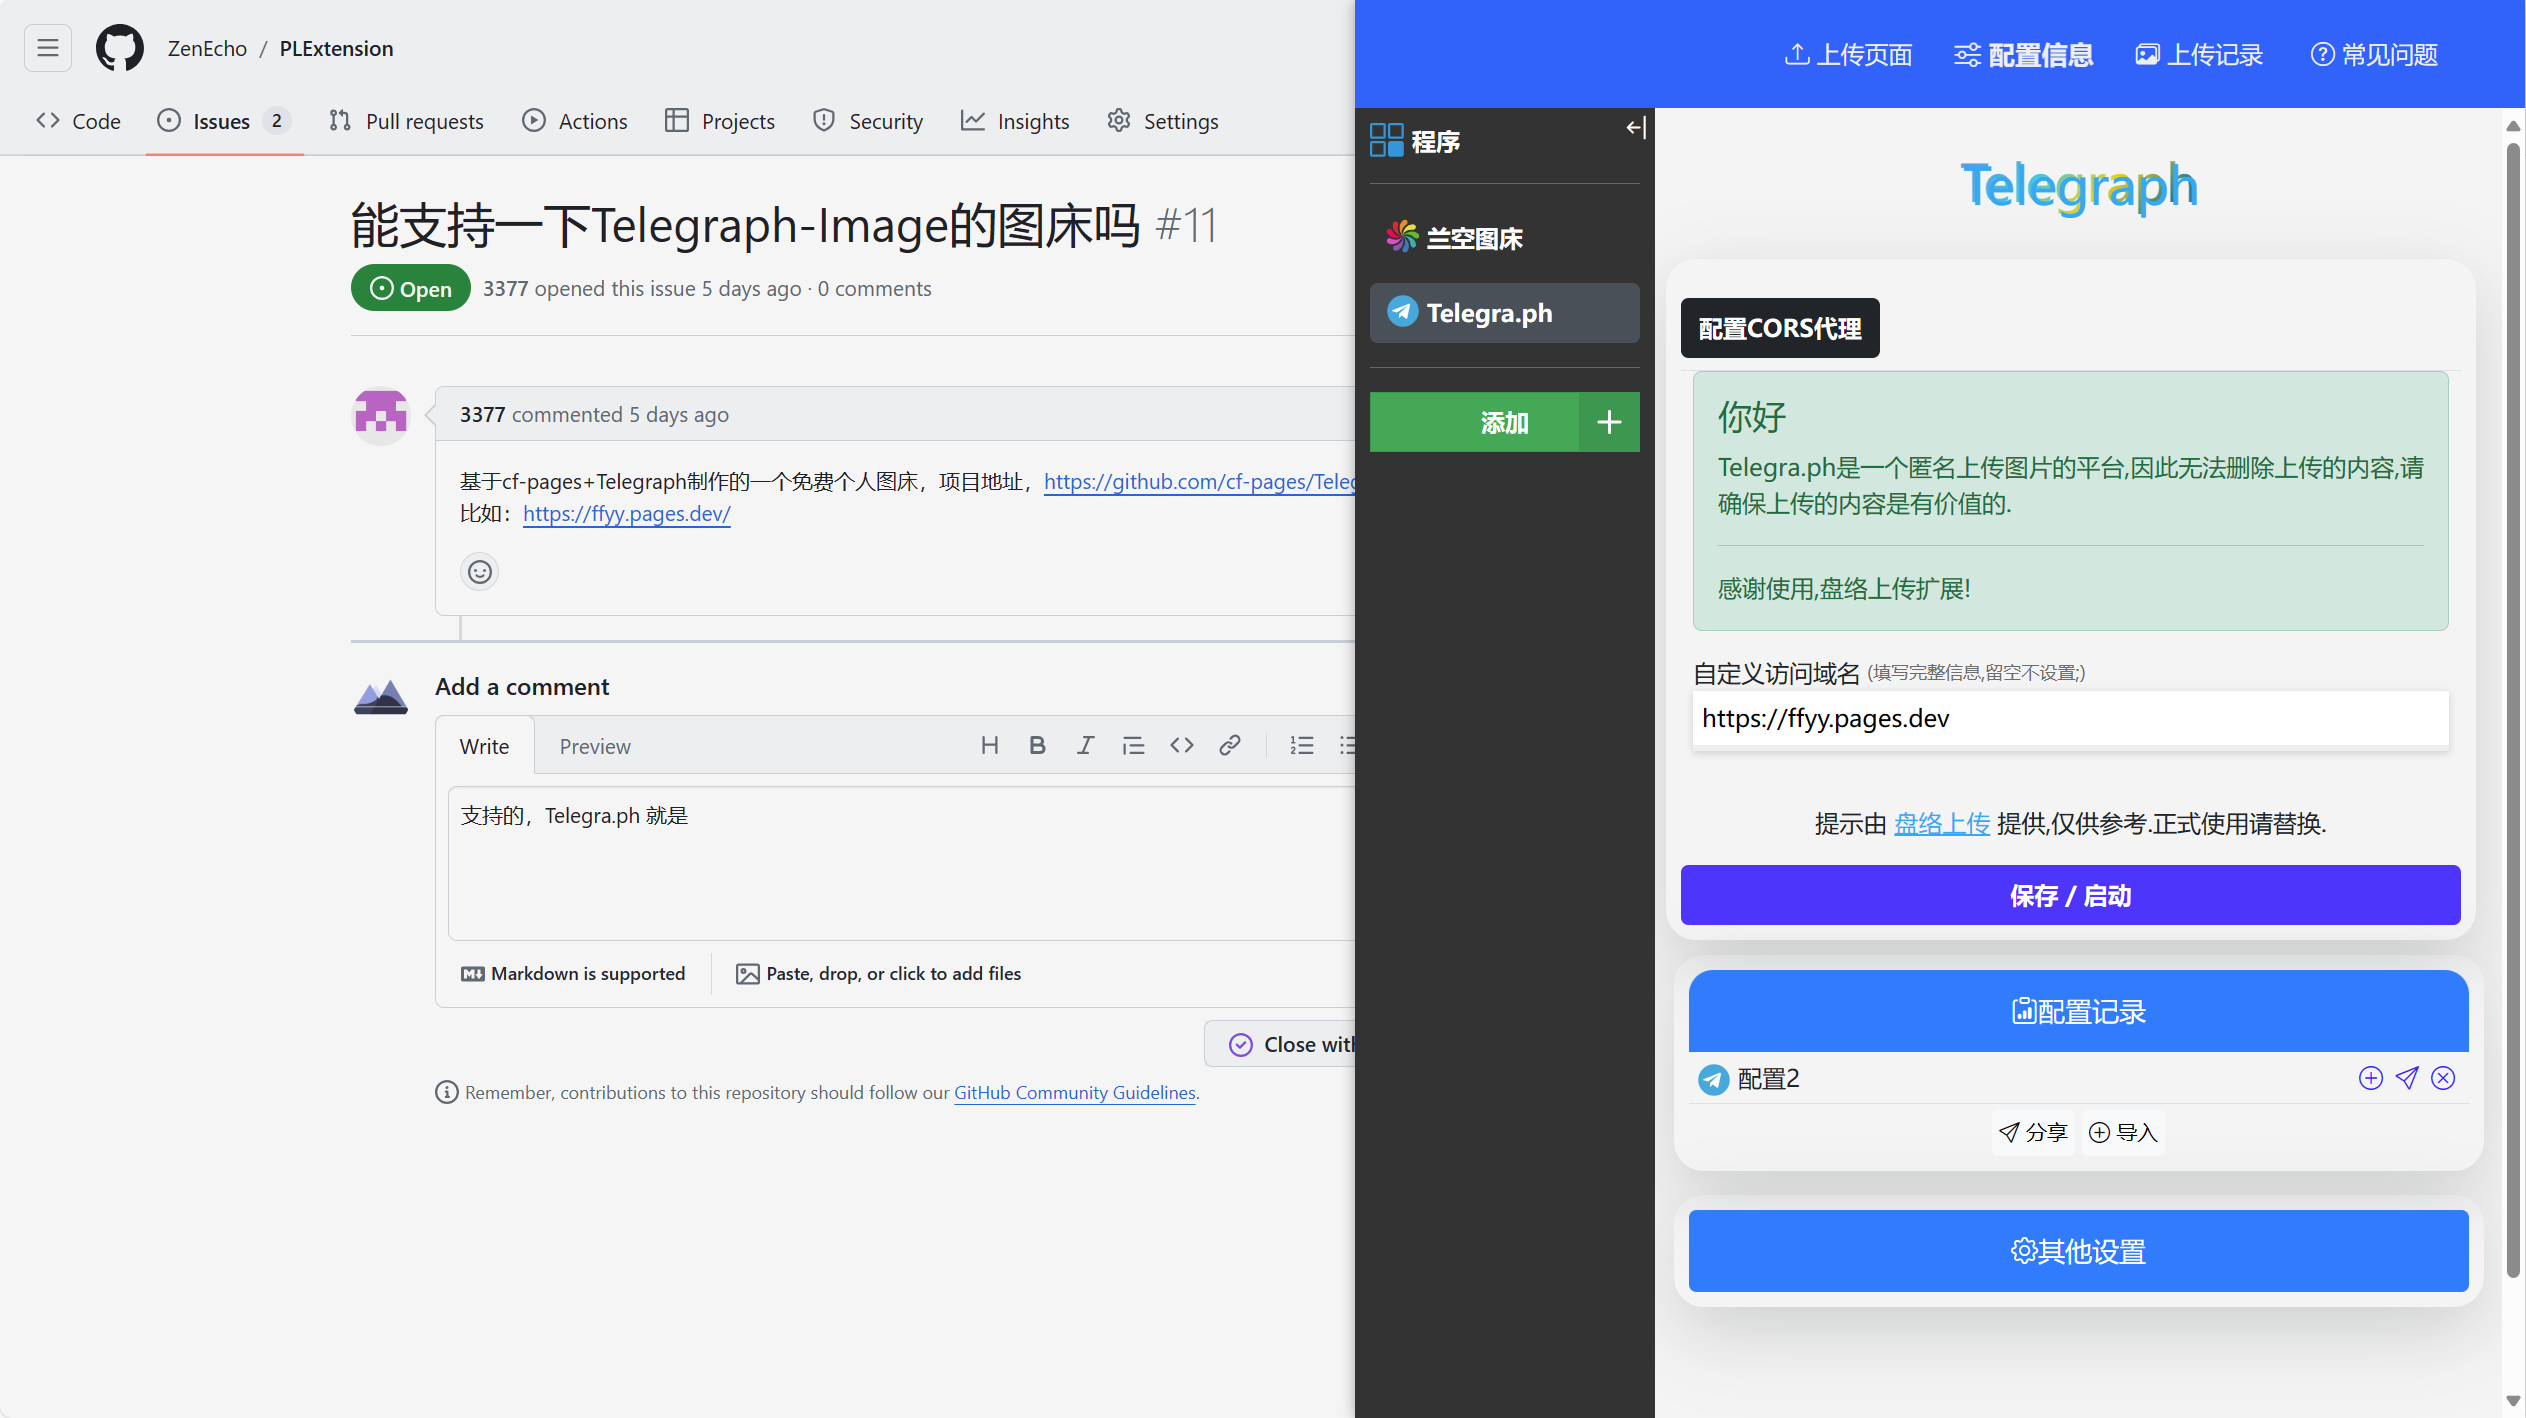This screenshot has width=2526, height=1418.
Task: Open the Issues tab
Action: [x=224, y=121]
